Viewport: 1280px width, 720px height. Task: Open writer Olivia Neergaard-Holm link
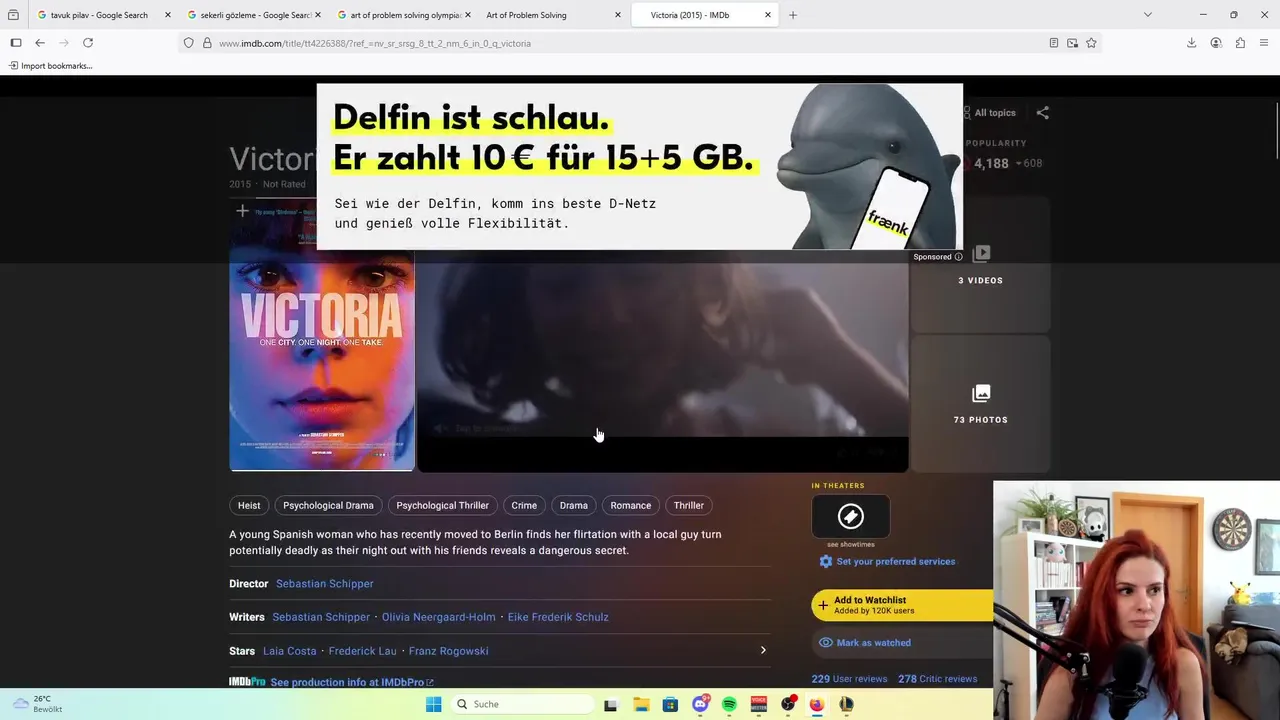[x=439, y=617]
